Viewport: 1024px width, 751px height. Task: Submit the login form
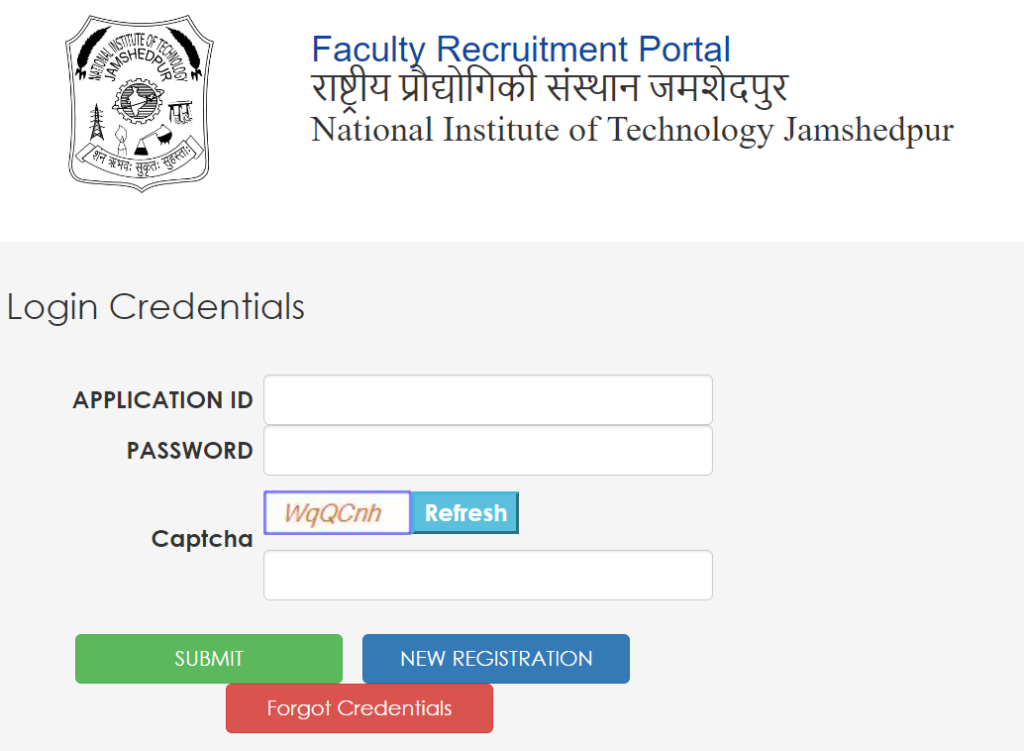pyautogui.click(x=208, y=658)
